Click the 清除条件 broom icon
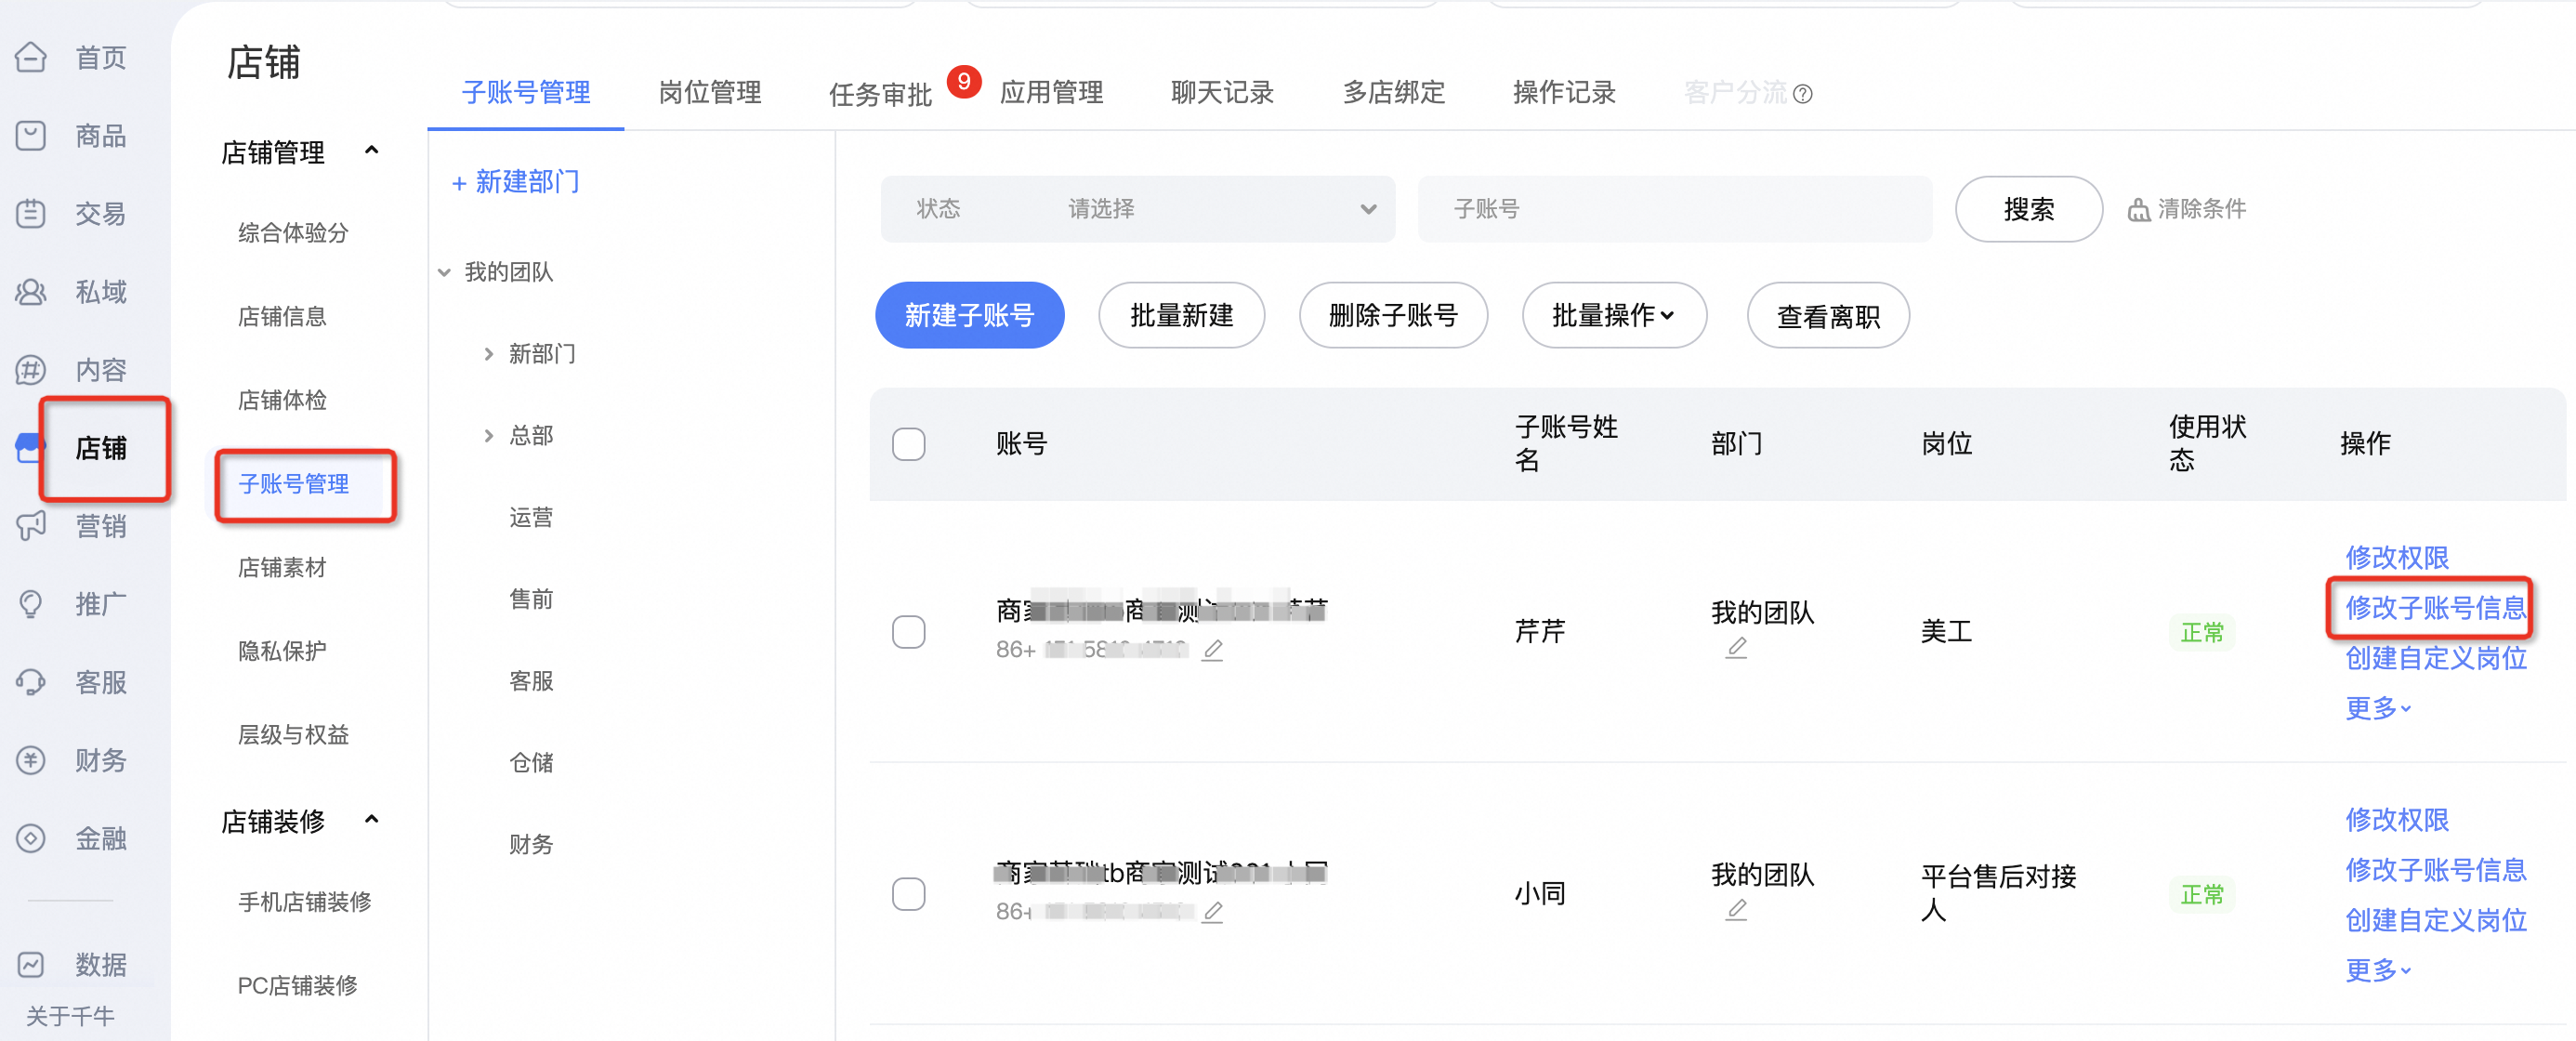The height and width of the screenshot is (1041, 2576). 2138,210
